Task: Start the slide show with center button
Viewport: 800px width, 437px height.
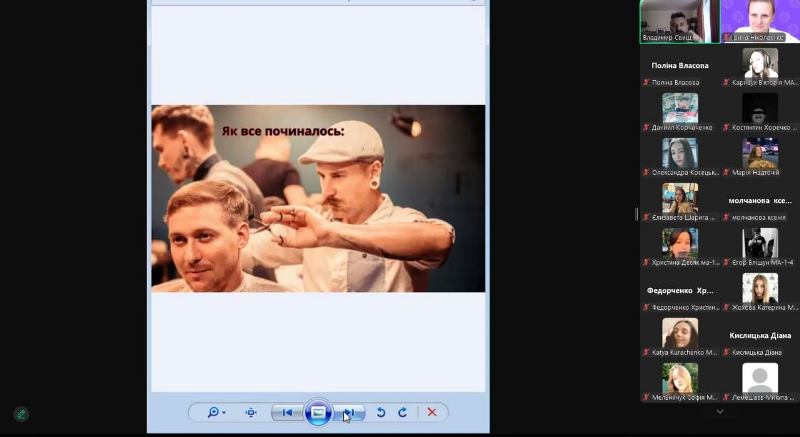Action: tap(318, 412)
